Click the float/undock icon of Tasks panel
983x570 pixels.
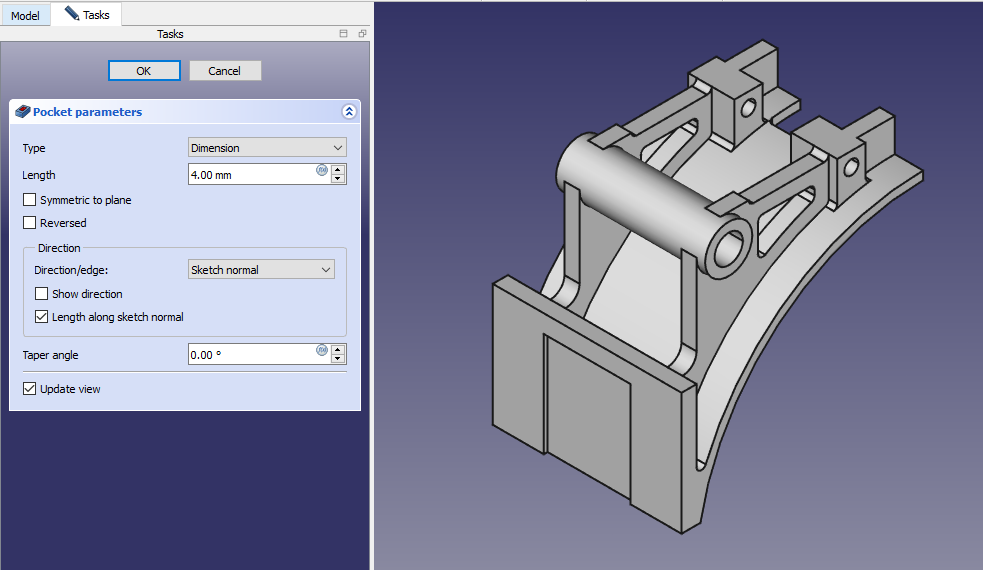pos(362,34)
